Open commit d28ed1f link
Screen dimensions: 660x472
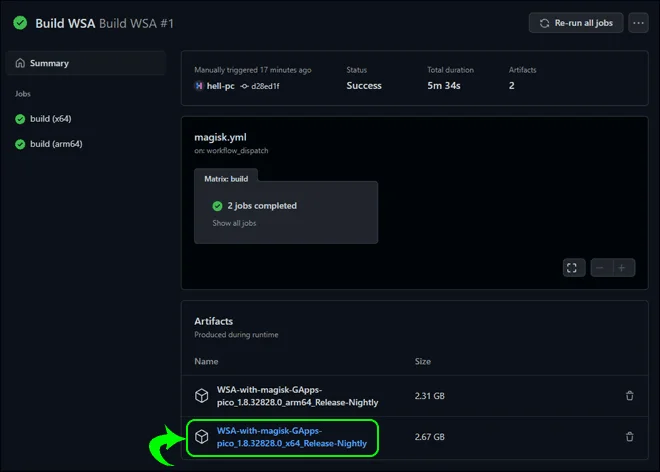coord(265,86)
